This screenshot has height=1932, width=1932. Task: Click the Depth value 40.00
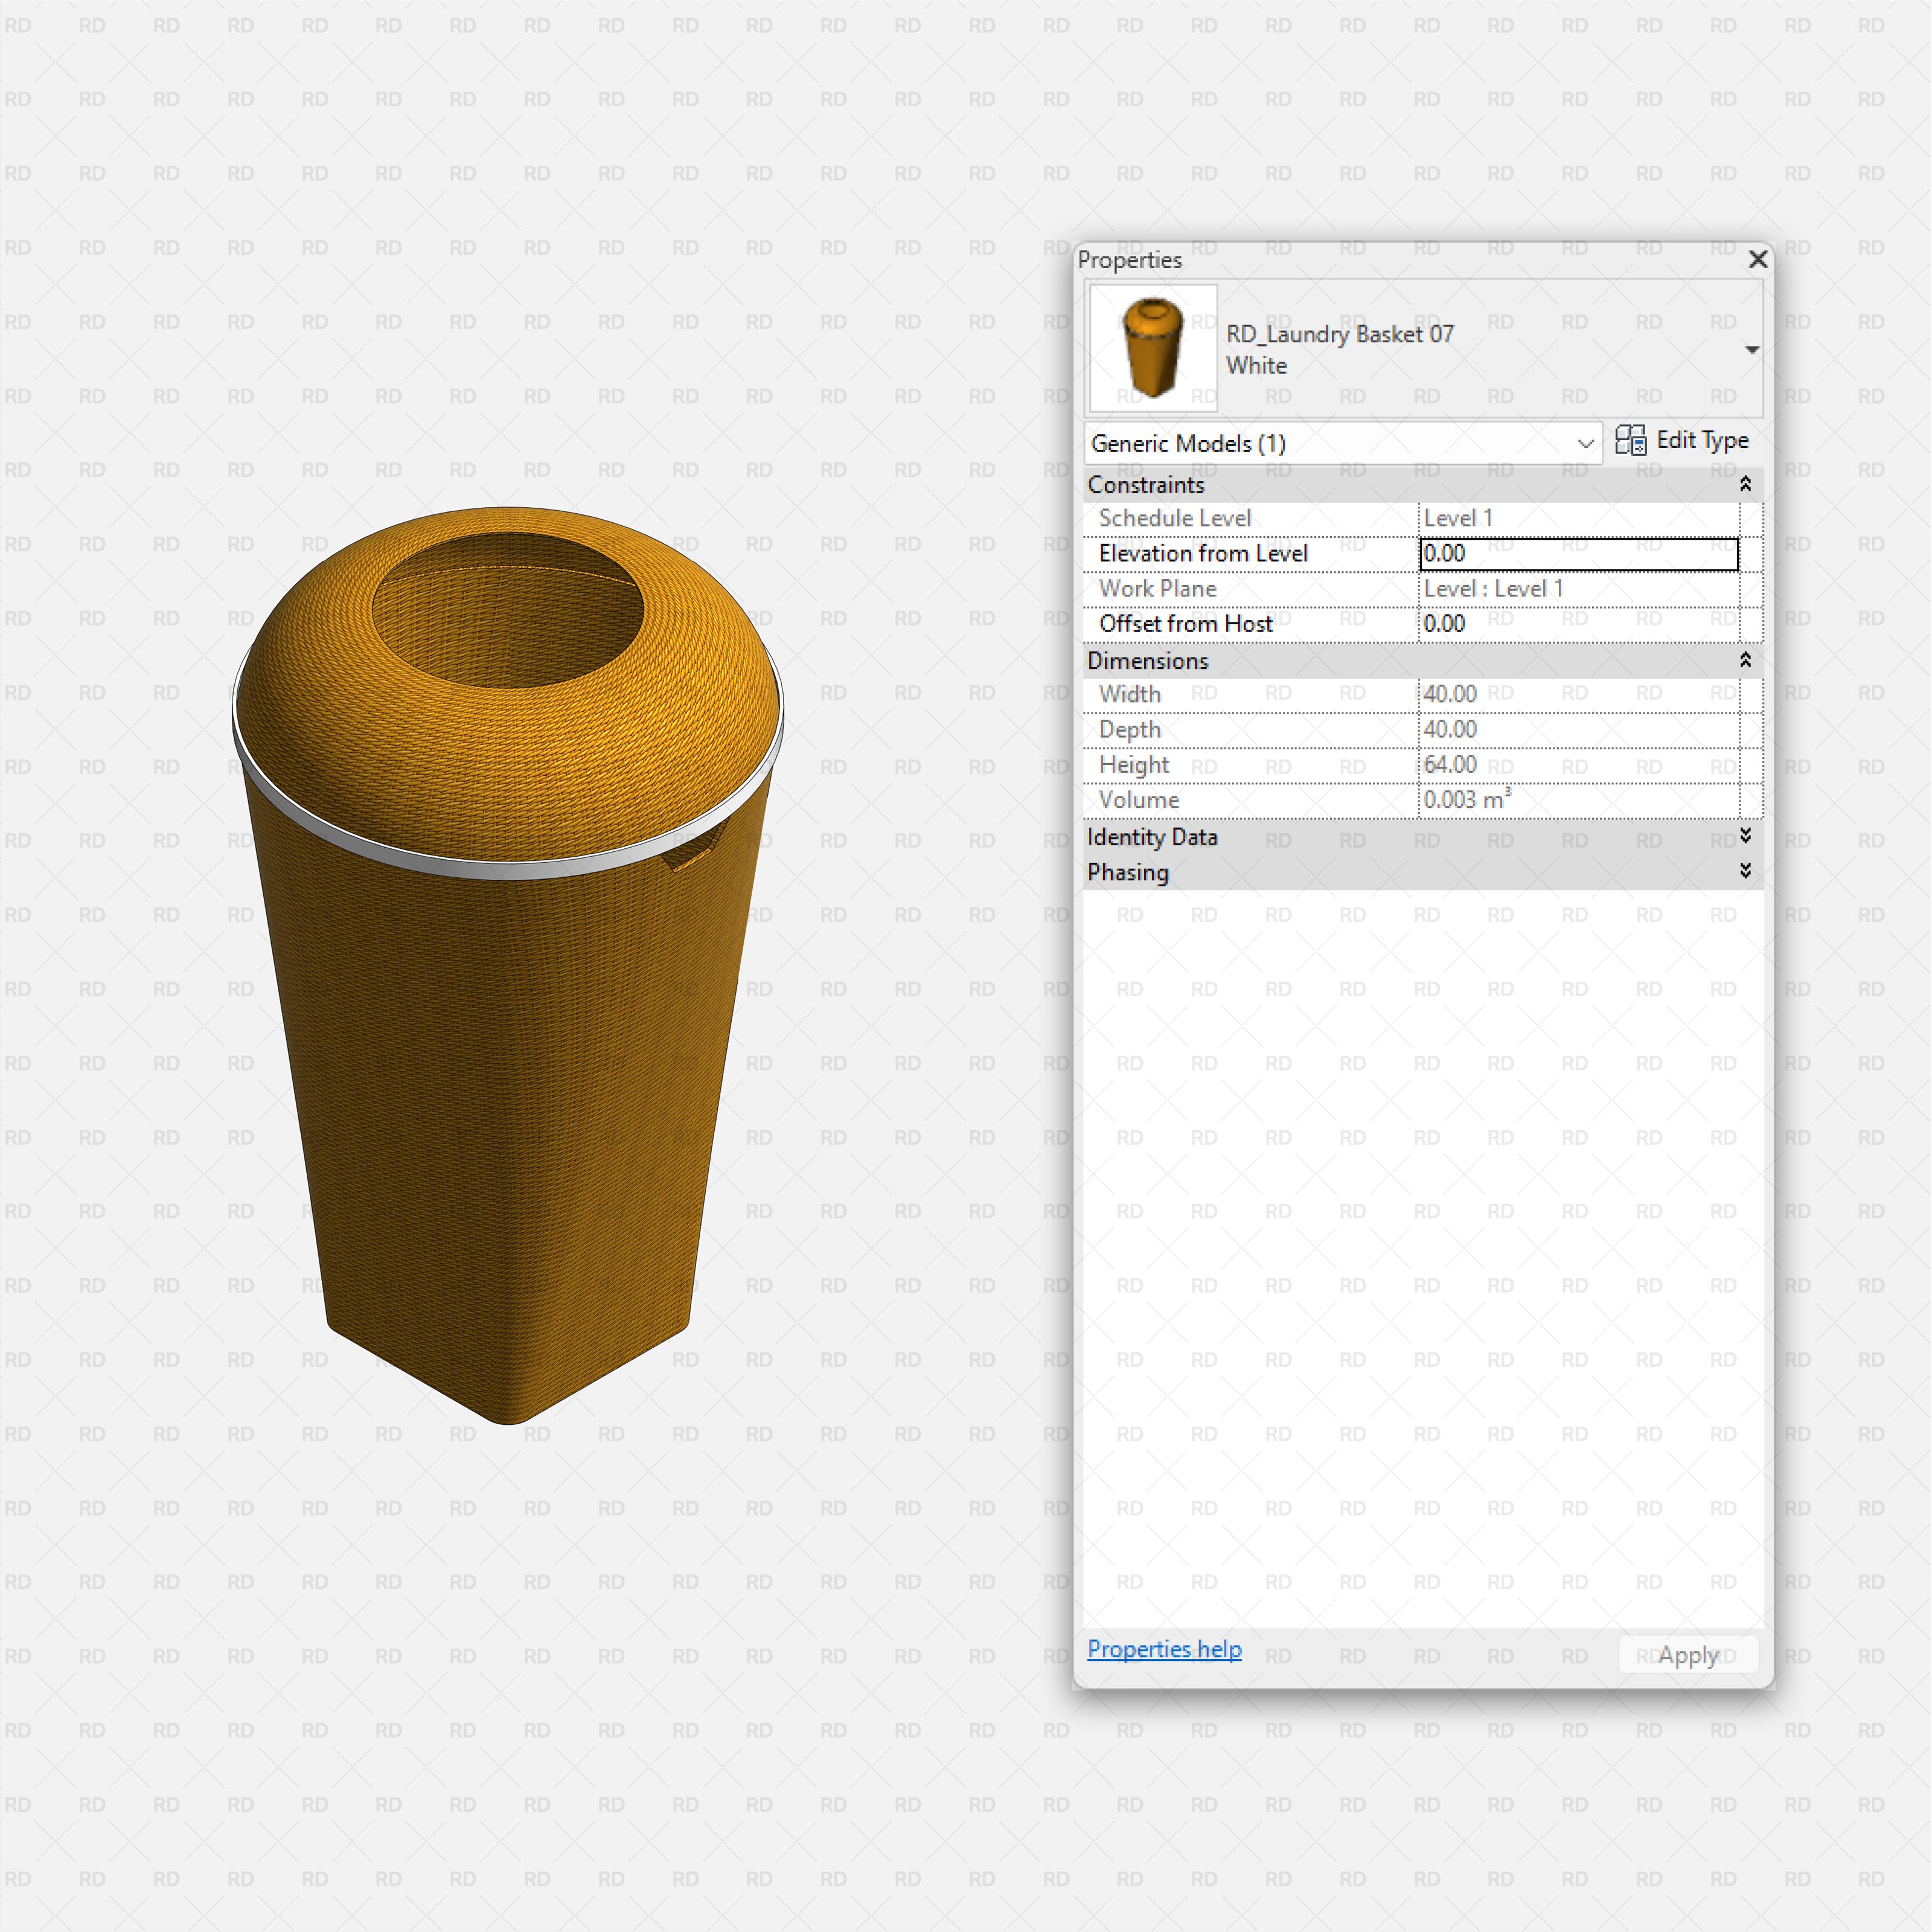[1578, 729]
